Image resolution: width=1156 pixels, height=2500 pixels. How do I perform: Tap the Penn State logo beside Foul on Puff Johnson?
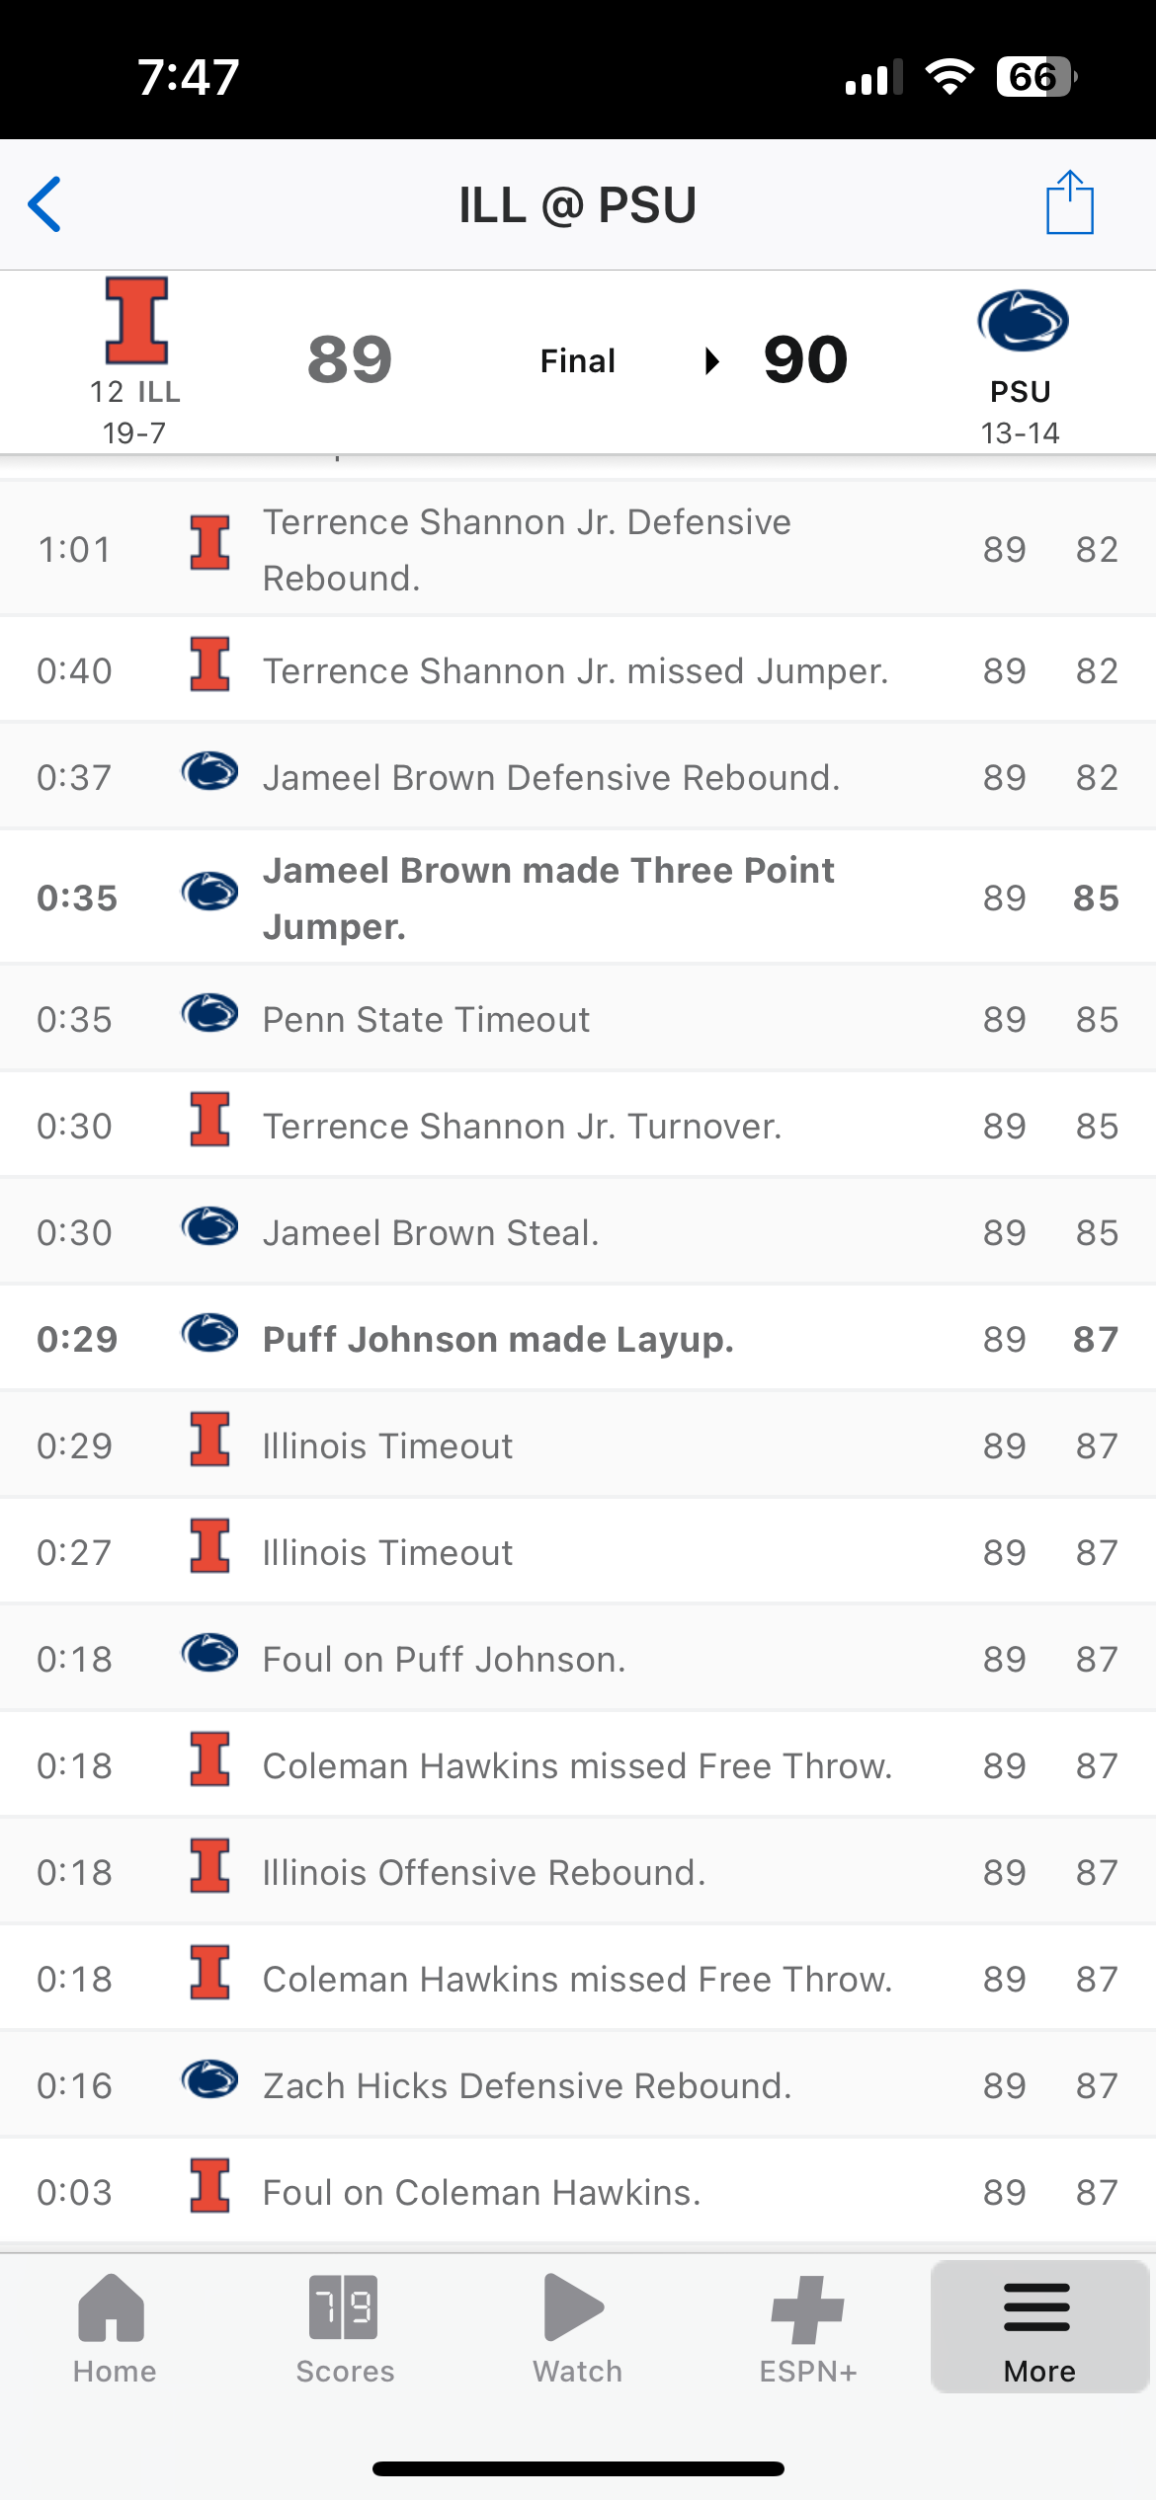(210, 1654)
